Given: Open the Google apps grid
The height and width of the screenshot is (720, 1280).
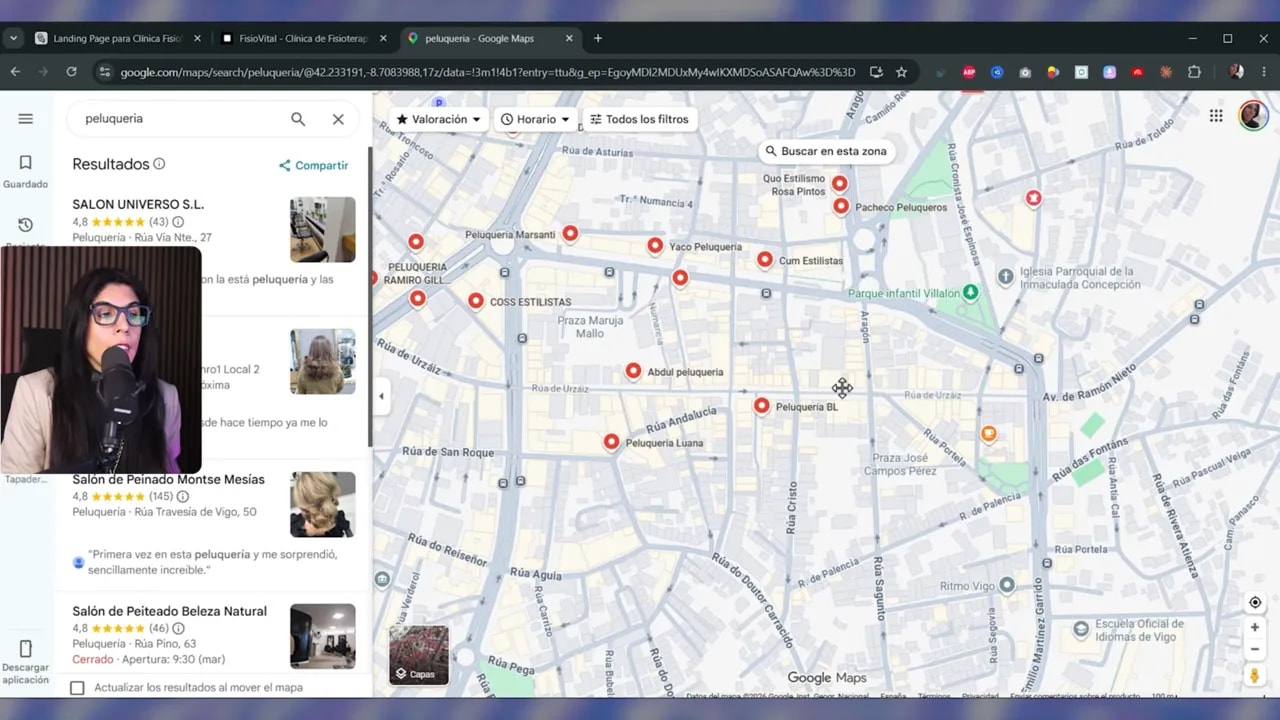Looking at the screenshot, I should [1216, 116].
